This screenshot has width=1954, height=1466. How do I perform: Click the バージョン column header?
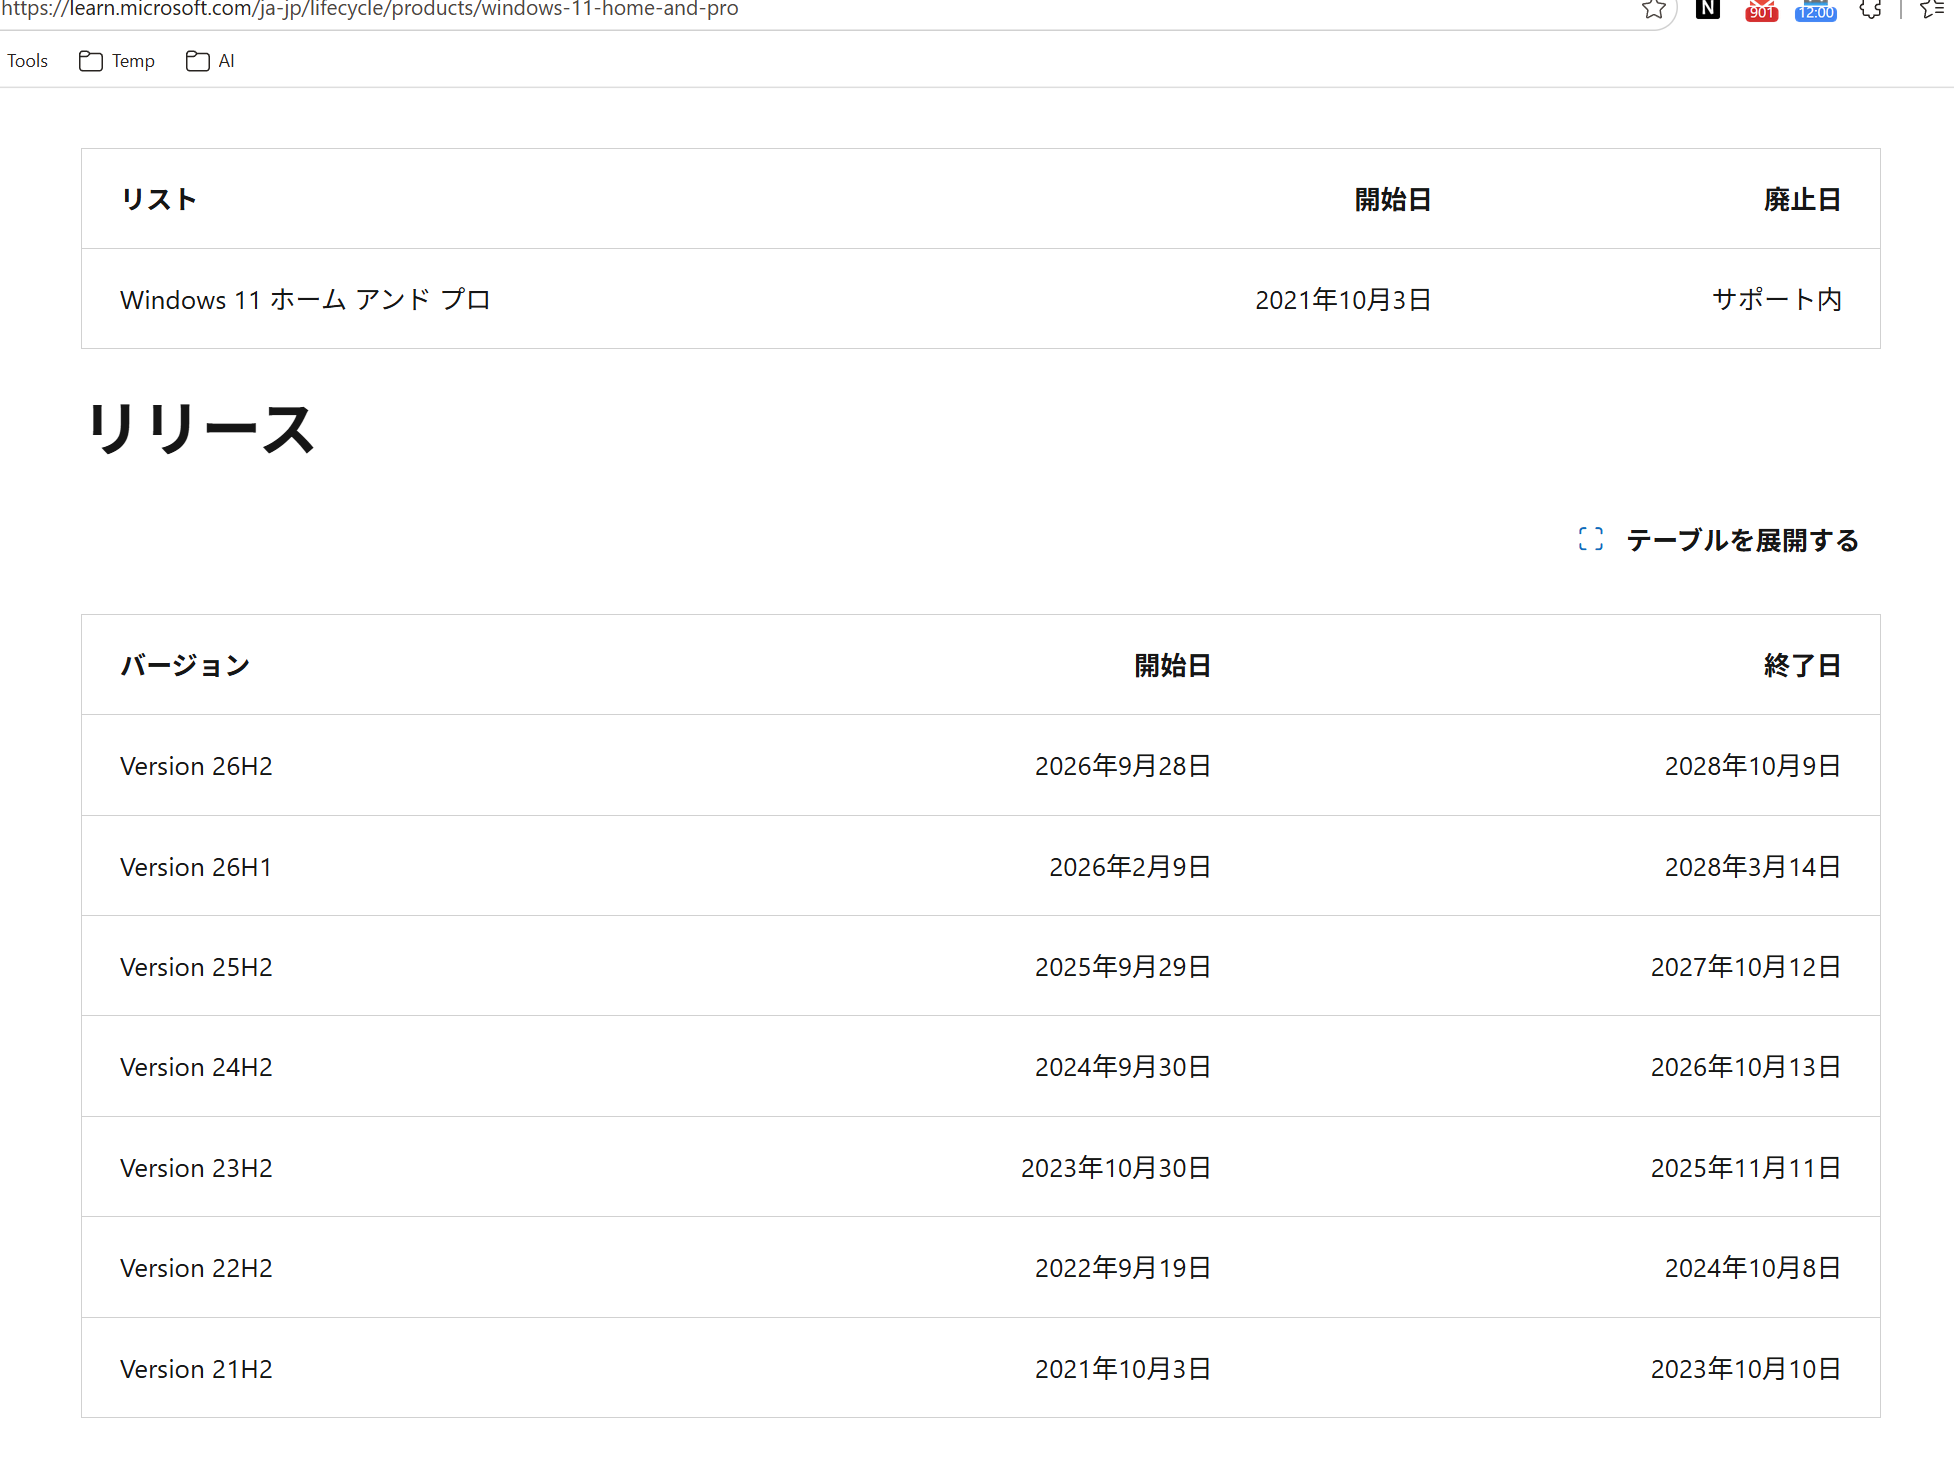click(185, 665)
